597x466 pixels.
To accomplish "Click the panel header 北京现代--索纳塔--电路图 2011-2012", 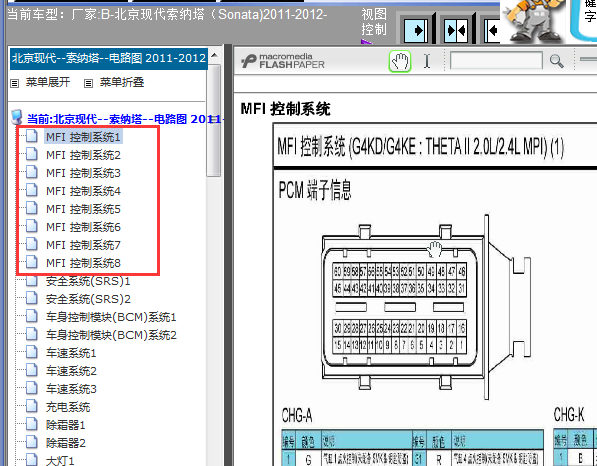I will pyautogui.click(x=109, y=58).
